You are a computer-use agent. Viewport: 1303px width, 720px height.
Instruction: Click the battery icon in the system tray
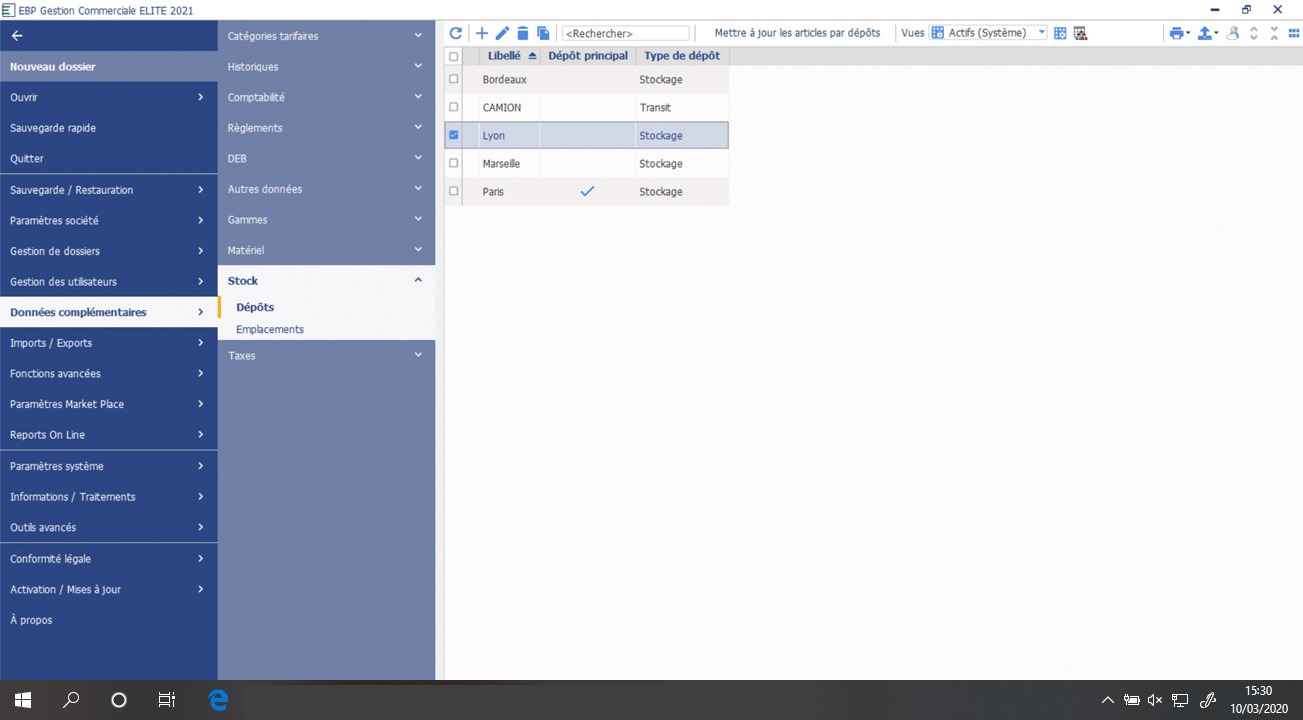point(1132,700)
